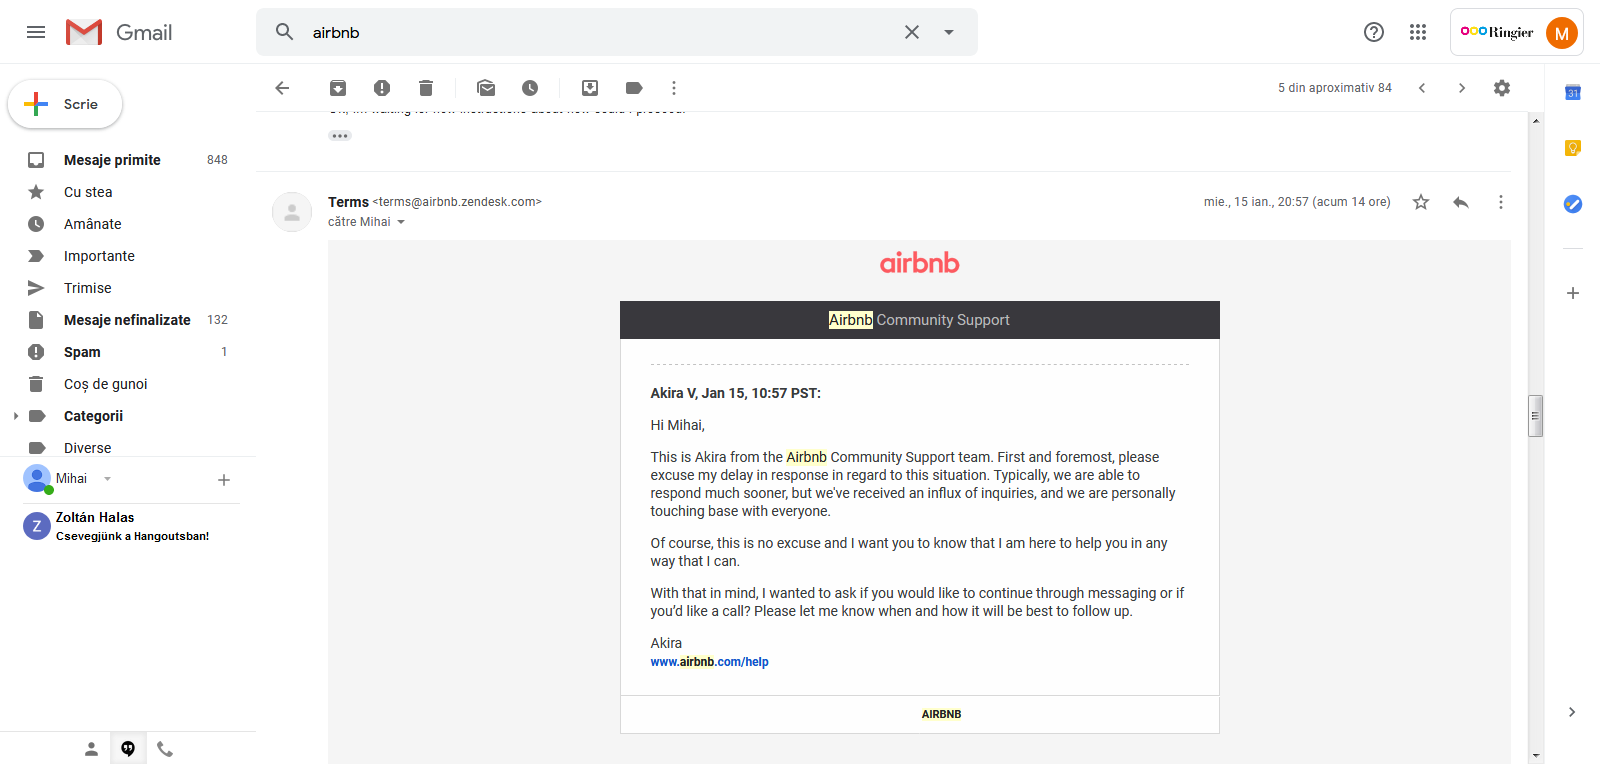Show trimmed content ellipsis
The height and width of the screenshot is (764, 1600).
(340, 136)
